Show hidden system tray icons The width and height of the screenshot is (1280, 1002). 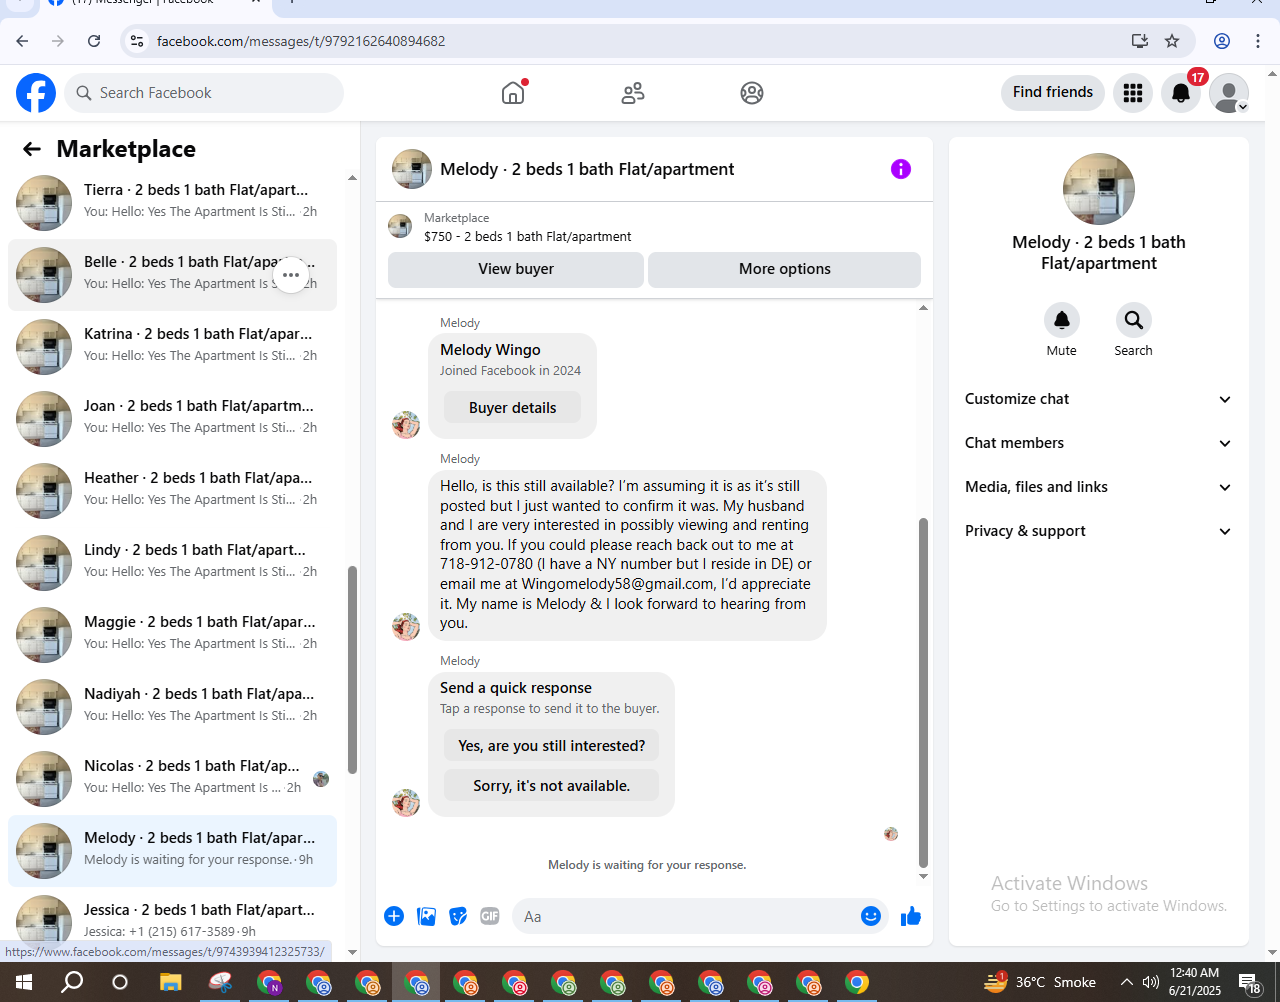pyautogui.click(x=1127, y=982)
